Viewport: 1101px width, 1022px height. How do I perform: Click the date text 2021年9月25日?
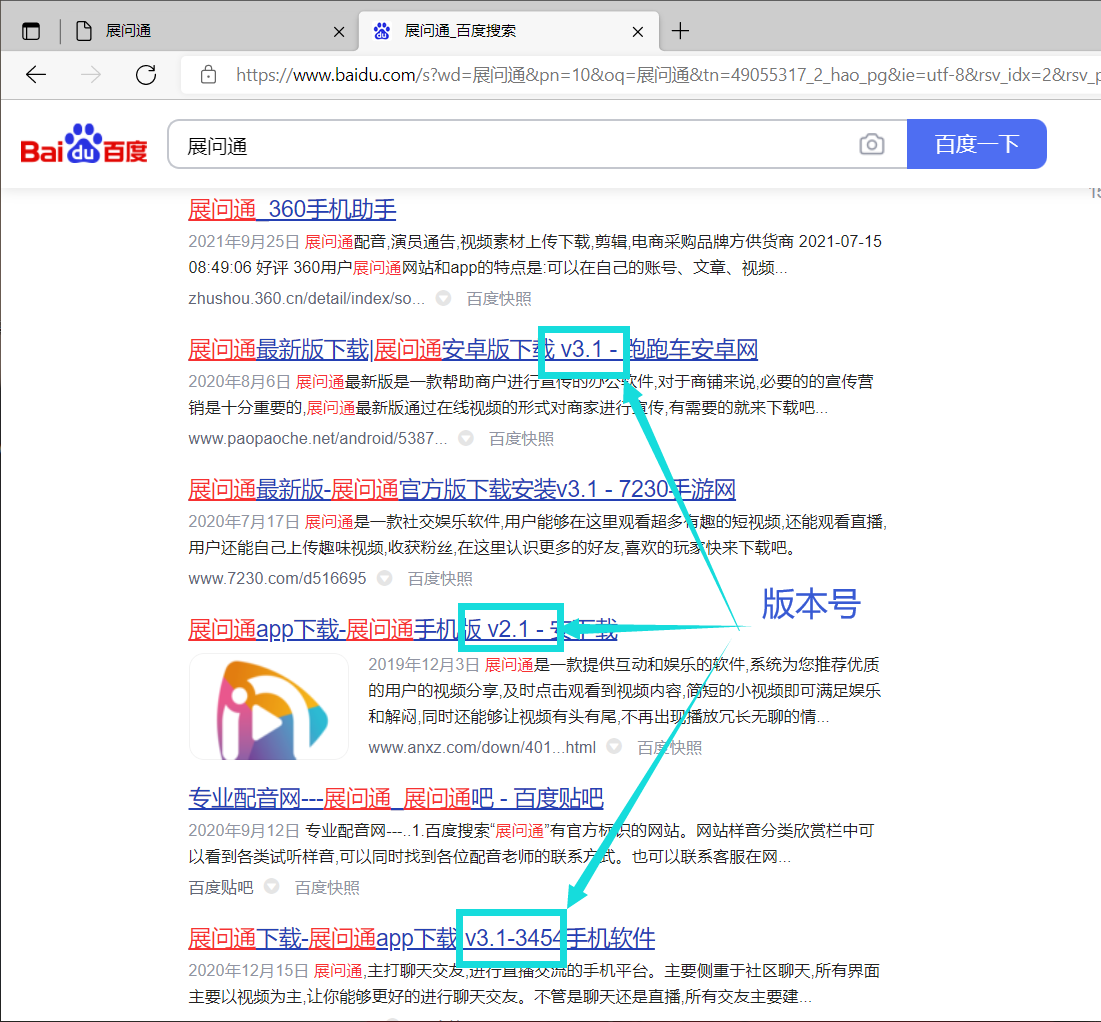pos(244,242)
